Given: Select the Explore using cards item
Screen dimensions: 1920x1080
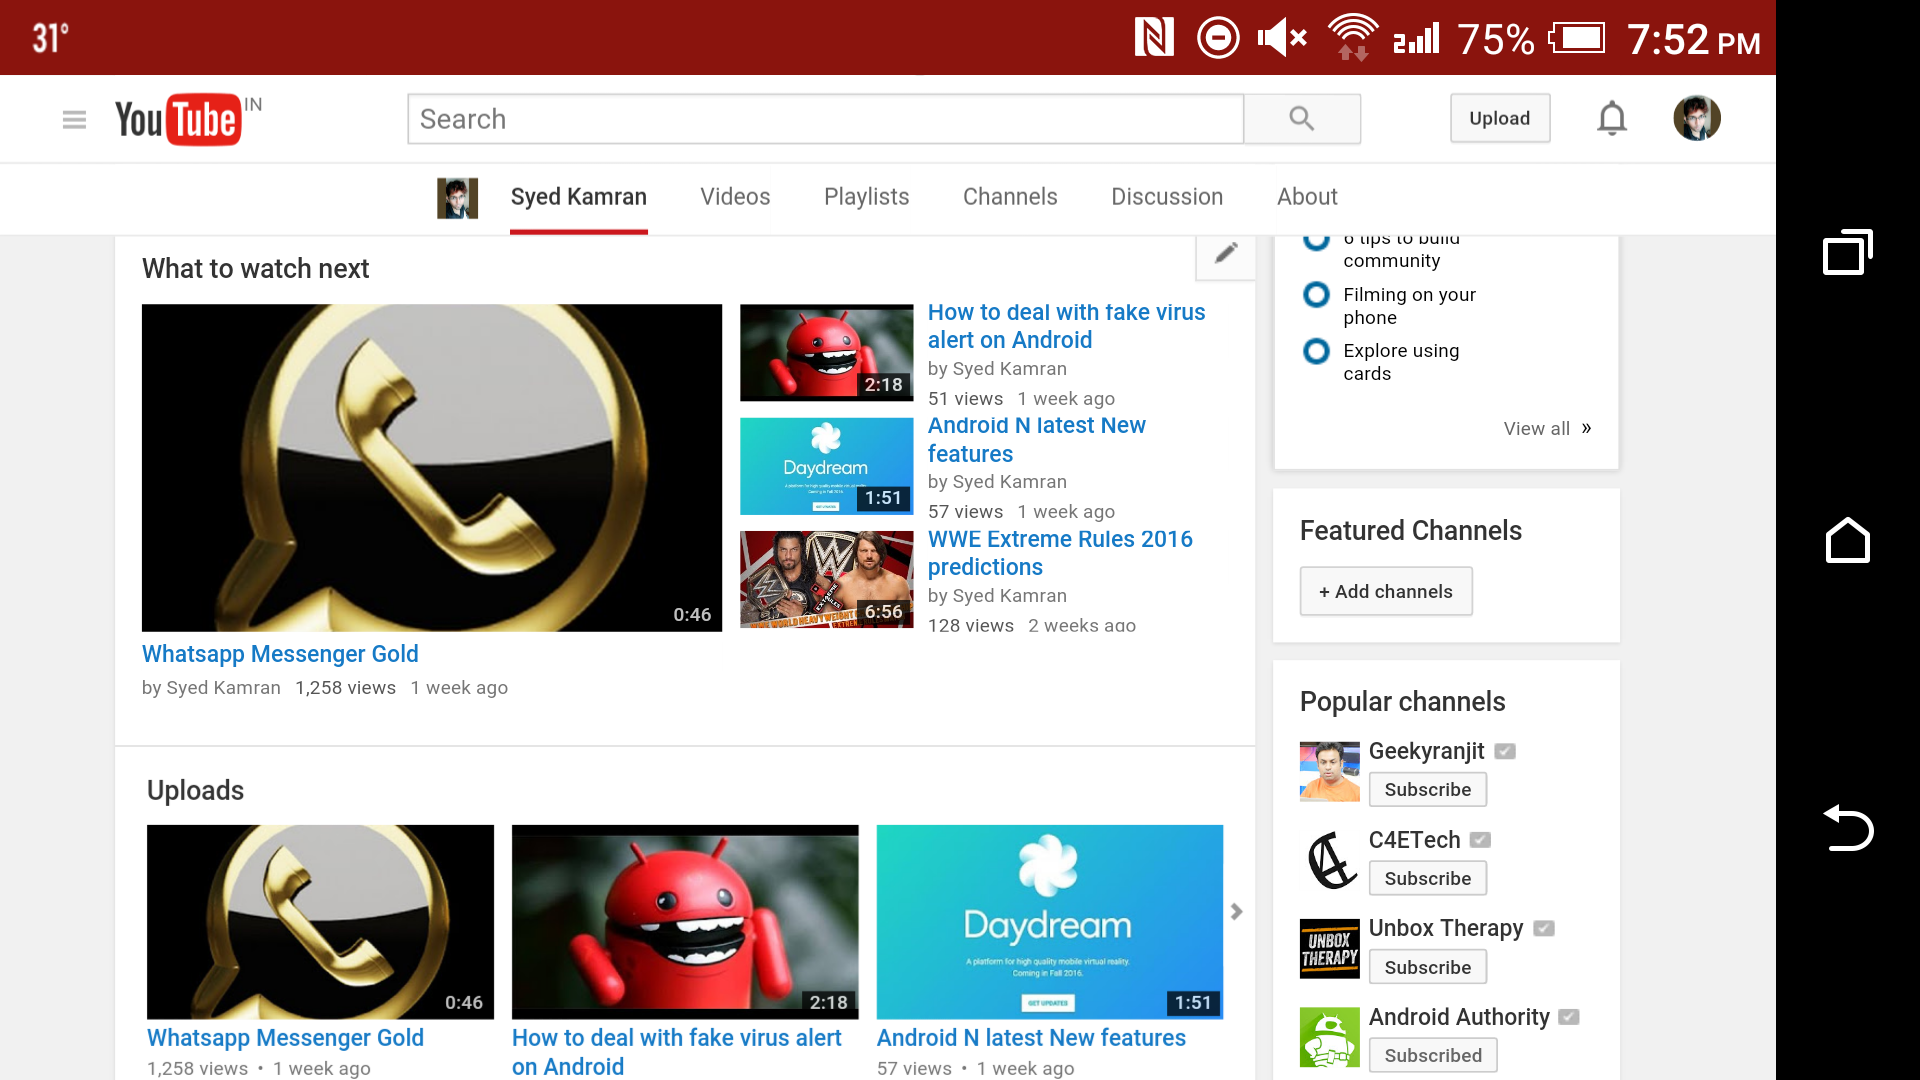Looking at the screenshot, I should pyautogui.click(x=1400, y=362).
